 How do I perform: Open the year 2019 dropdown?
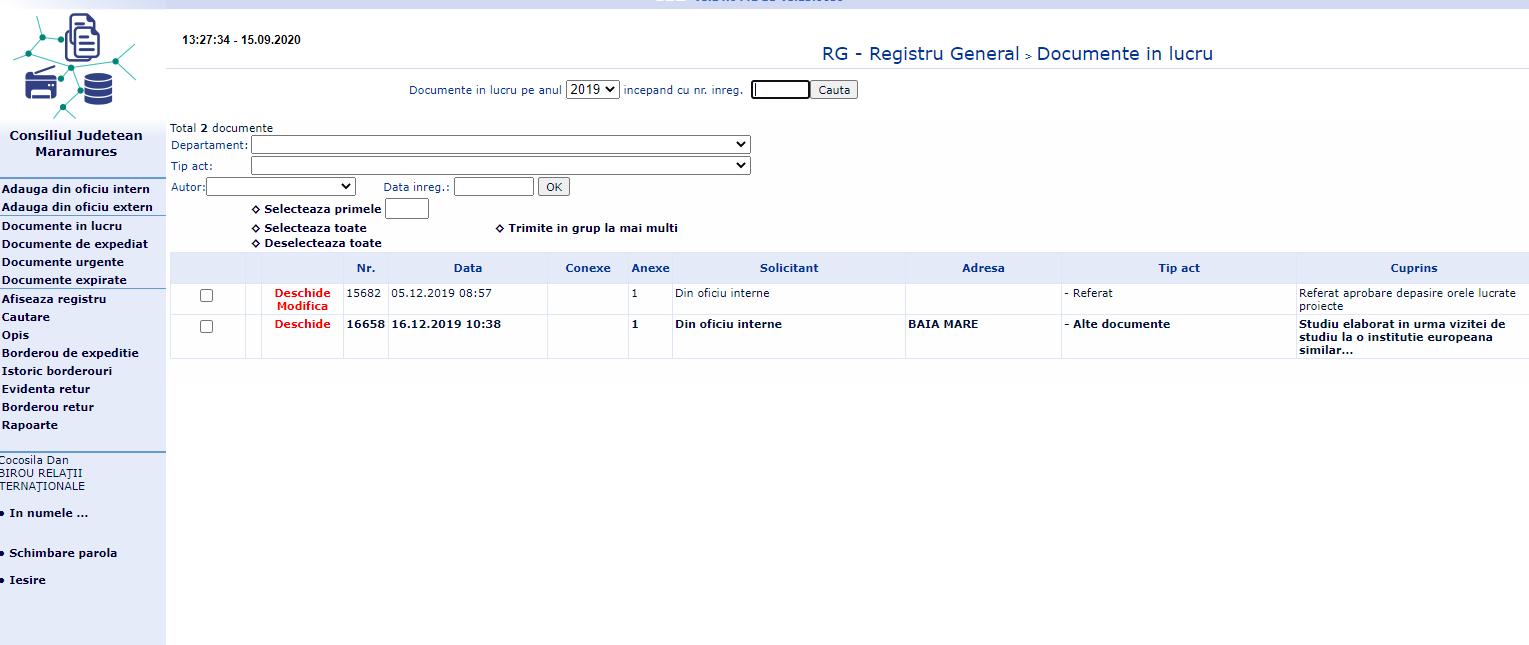pyautogui.click(x=593, y=90)
